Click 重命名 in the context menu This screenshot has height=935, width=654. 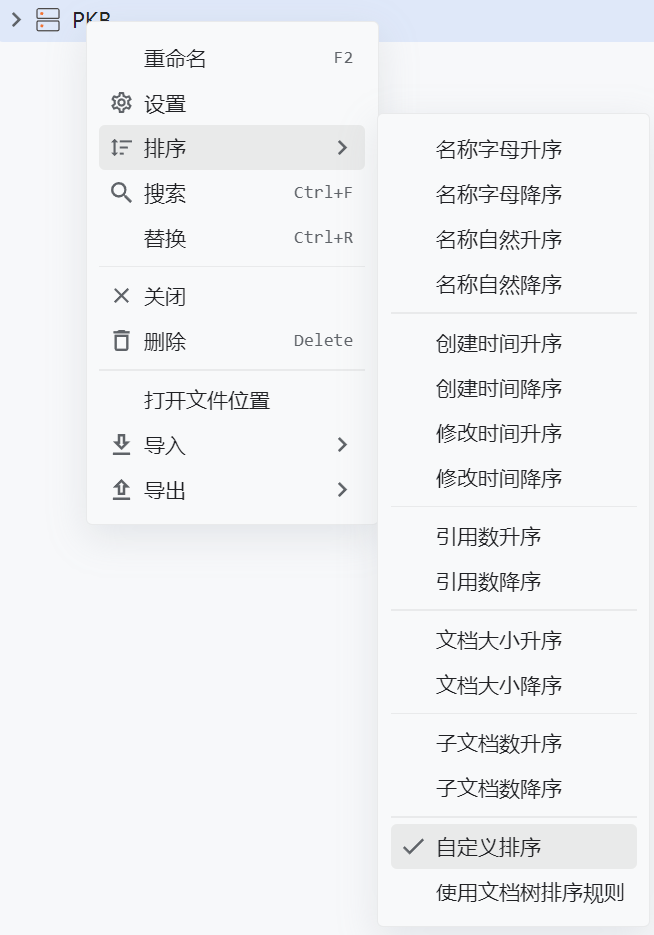pos(176,59)
